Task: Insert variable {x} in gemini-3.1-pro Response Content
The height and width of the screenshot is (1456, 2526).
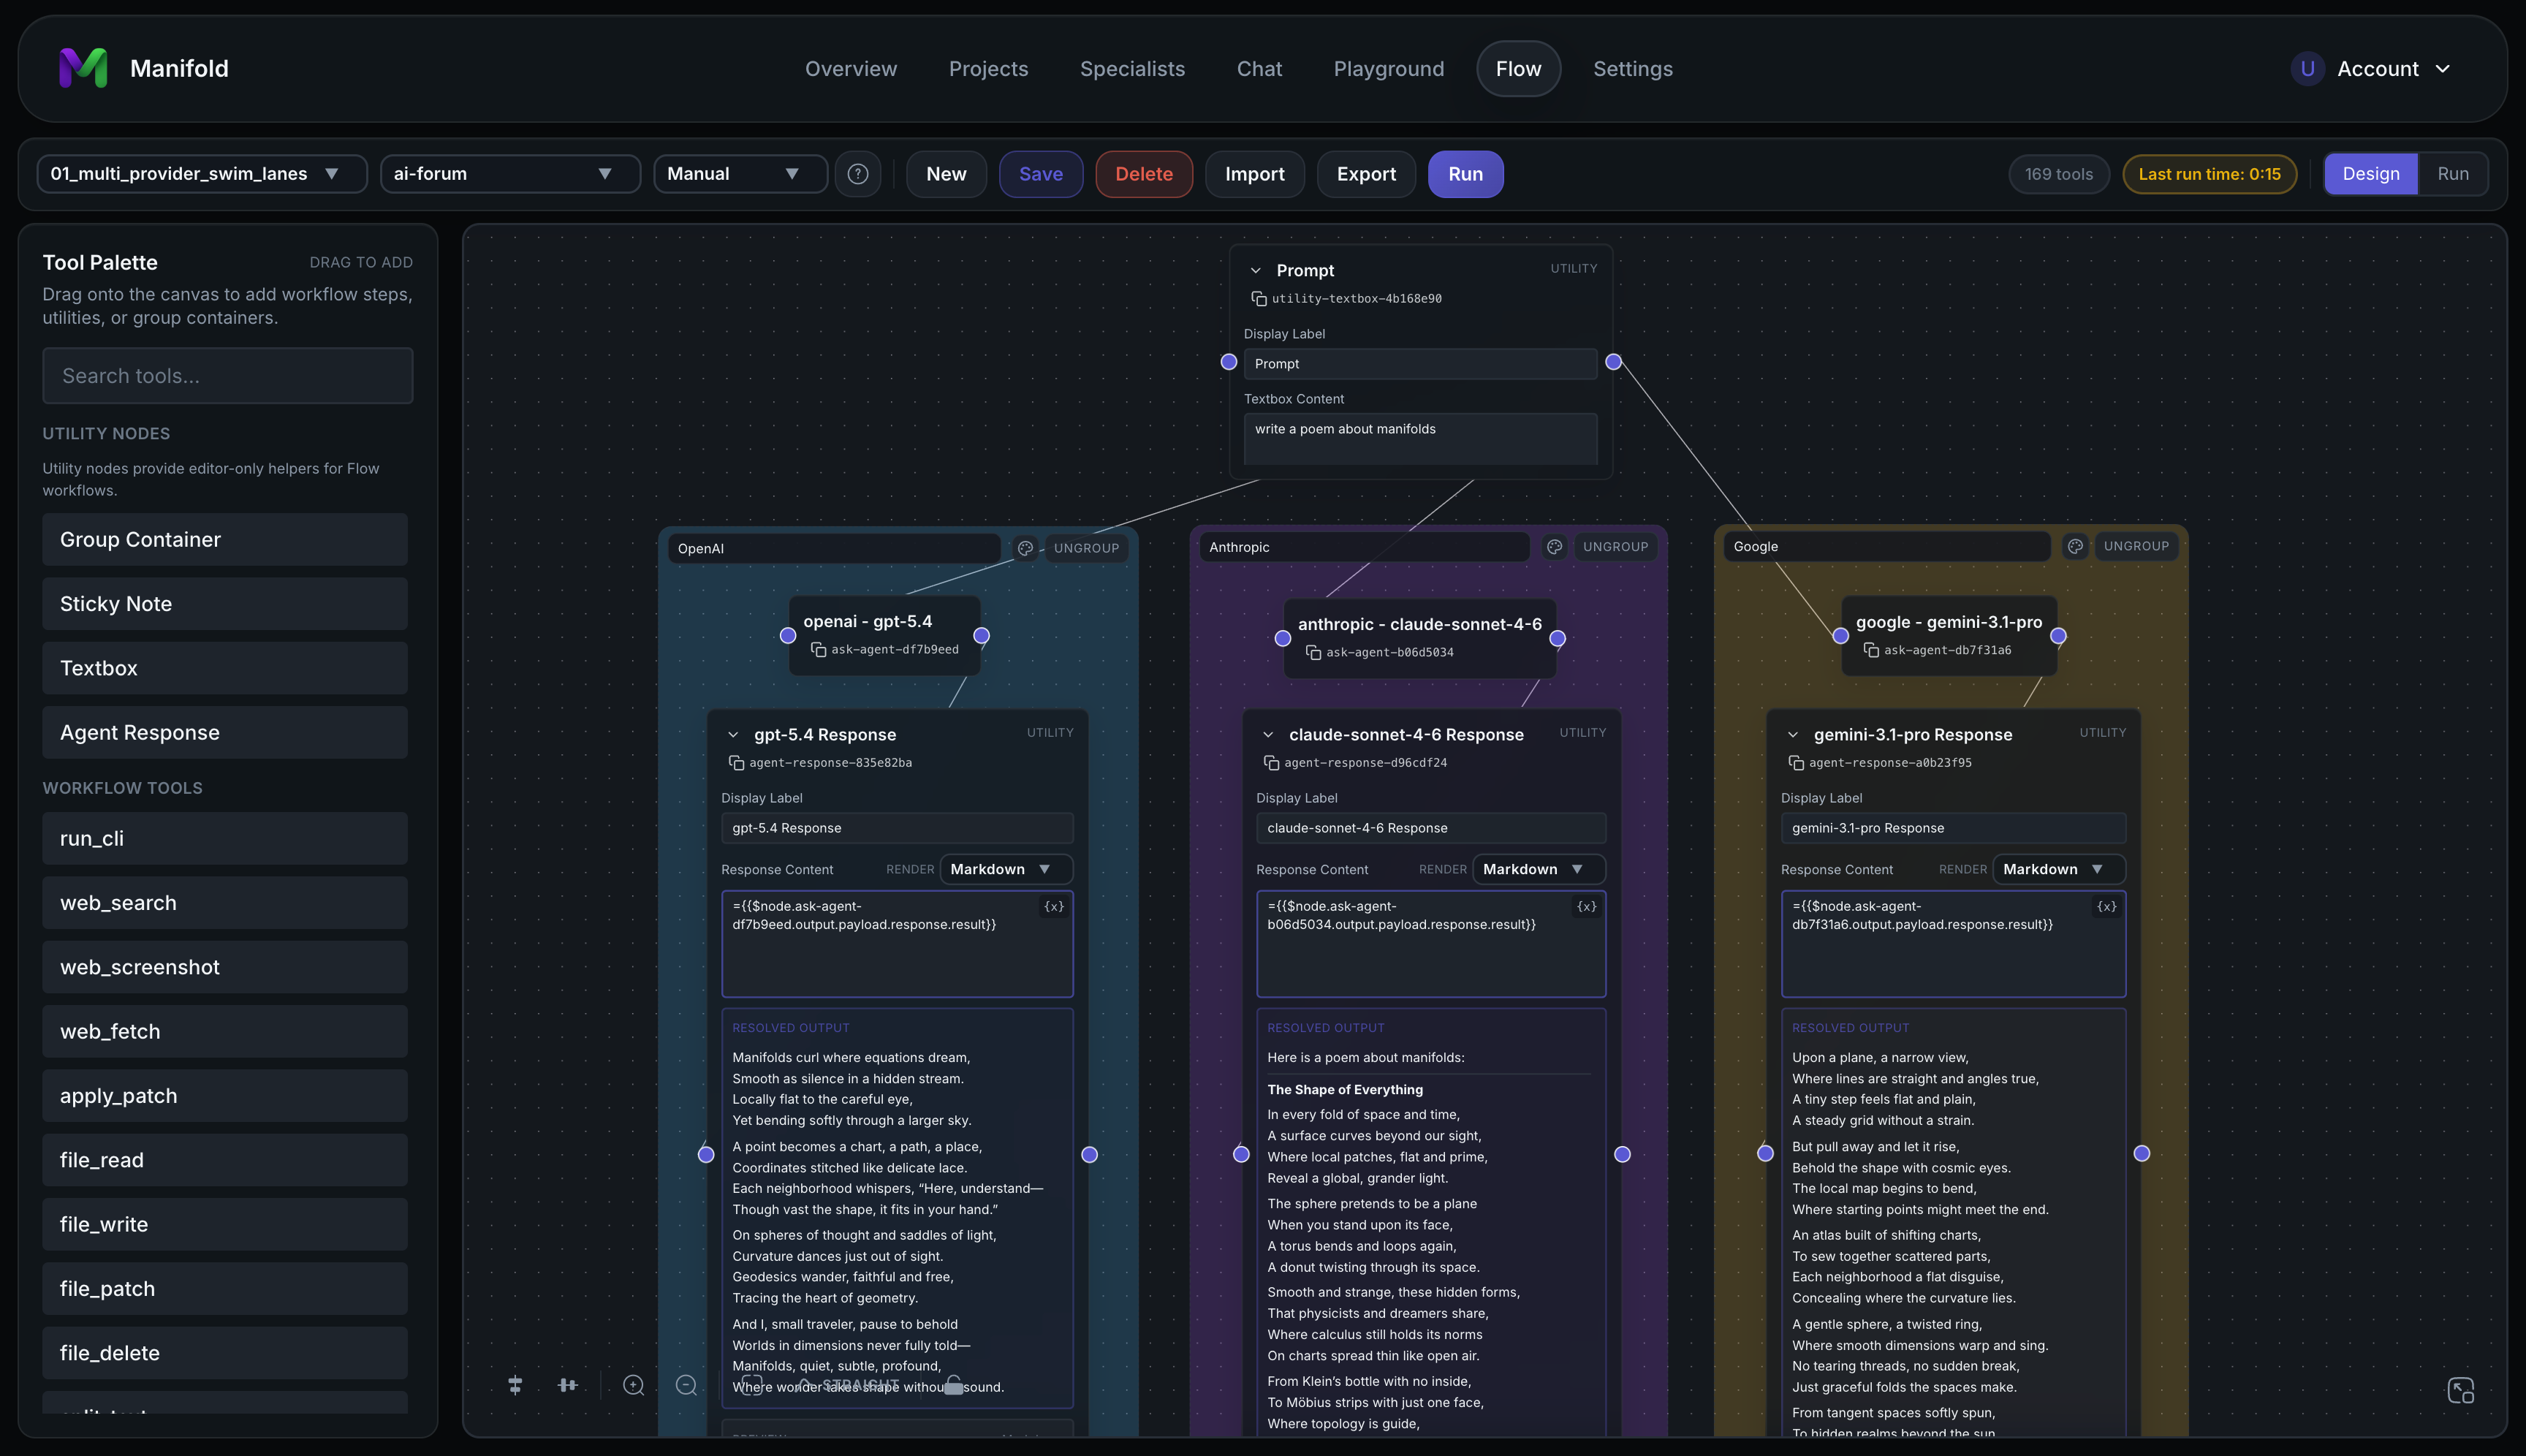Action: point(2106,907)
